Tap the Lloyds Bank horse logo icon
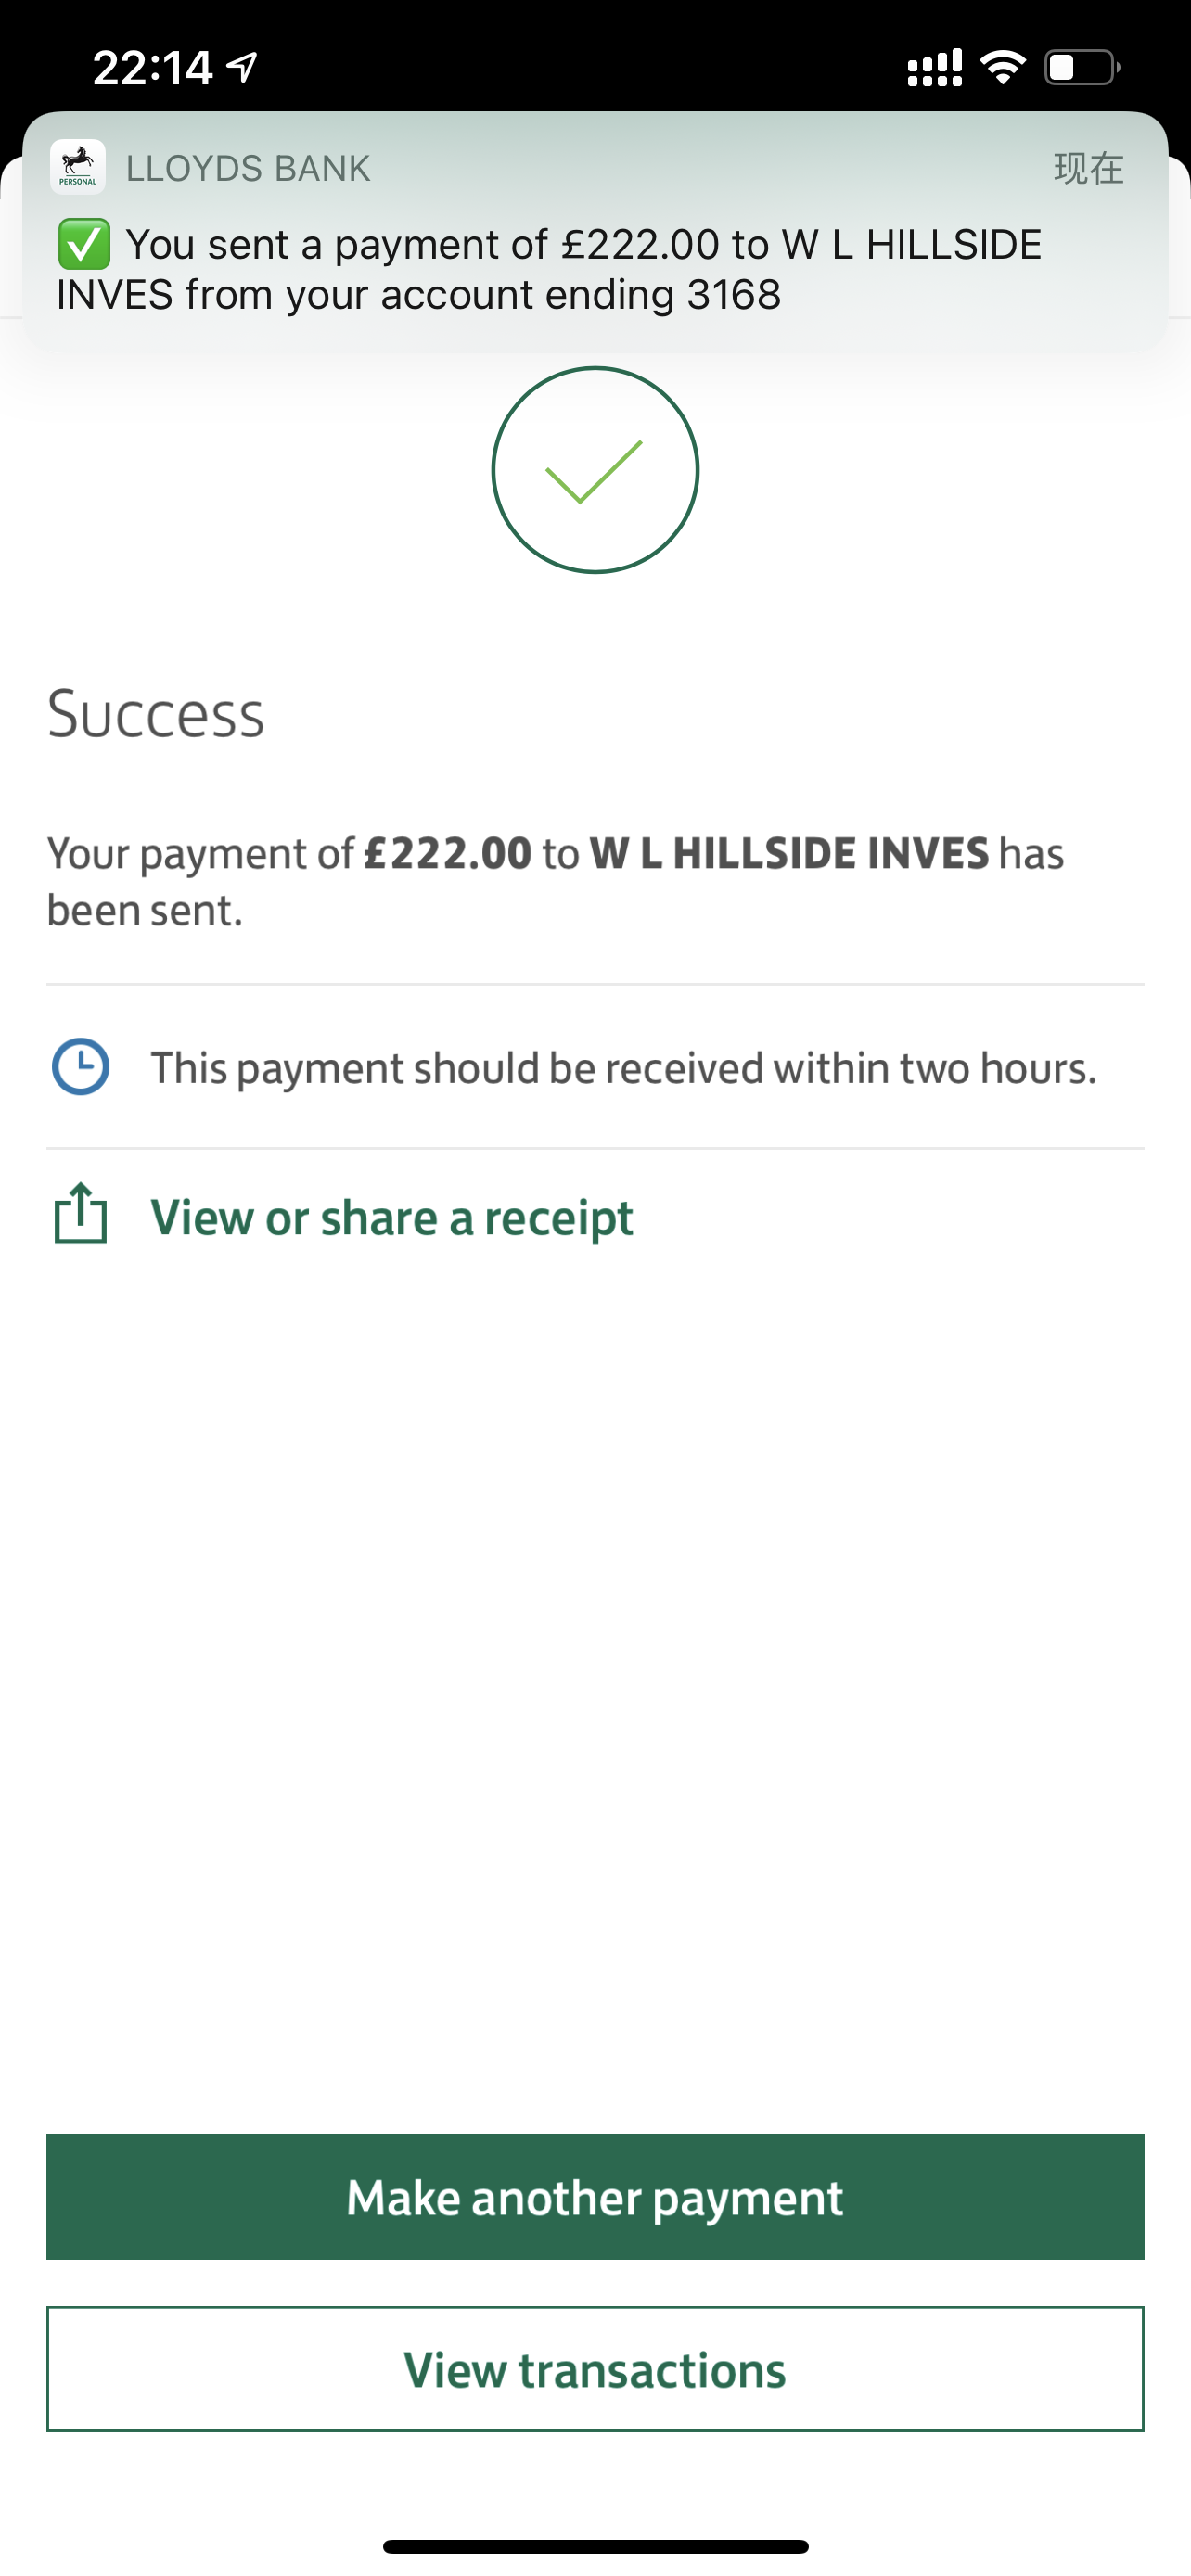 pos(78,166)
